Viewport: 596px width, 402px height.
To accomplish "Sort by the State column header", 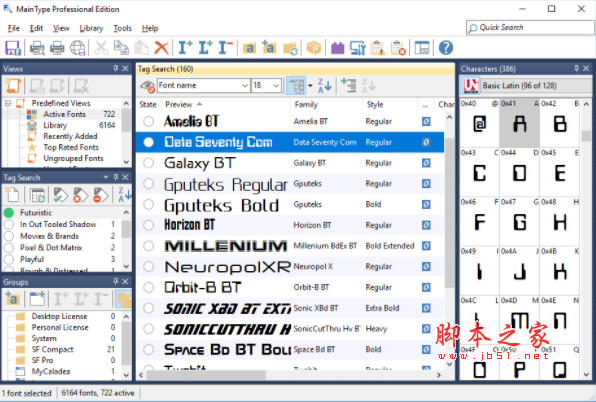I will coord(148,104).
